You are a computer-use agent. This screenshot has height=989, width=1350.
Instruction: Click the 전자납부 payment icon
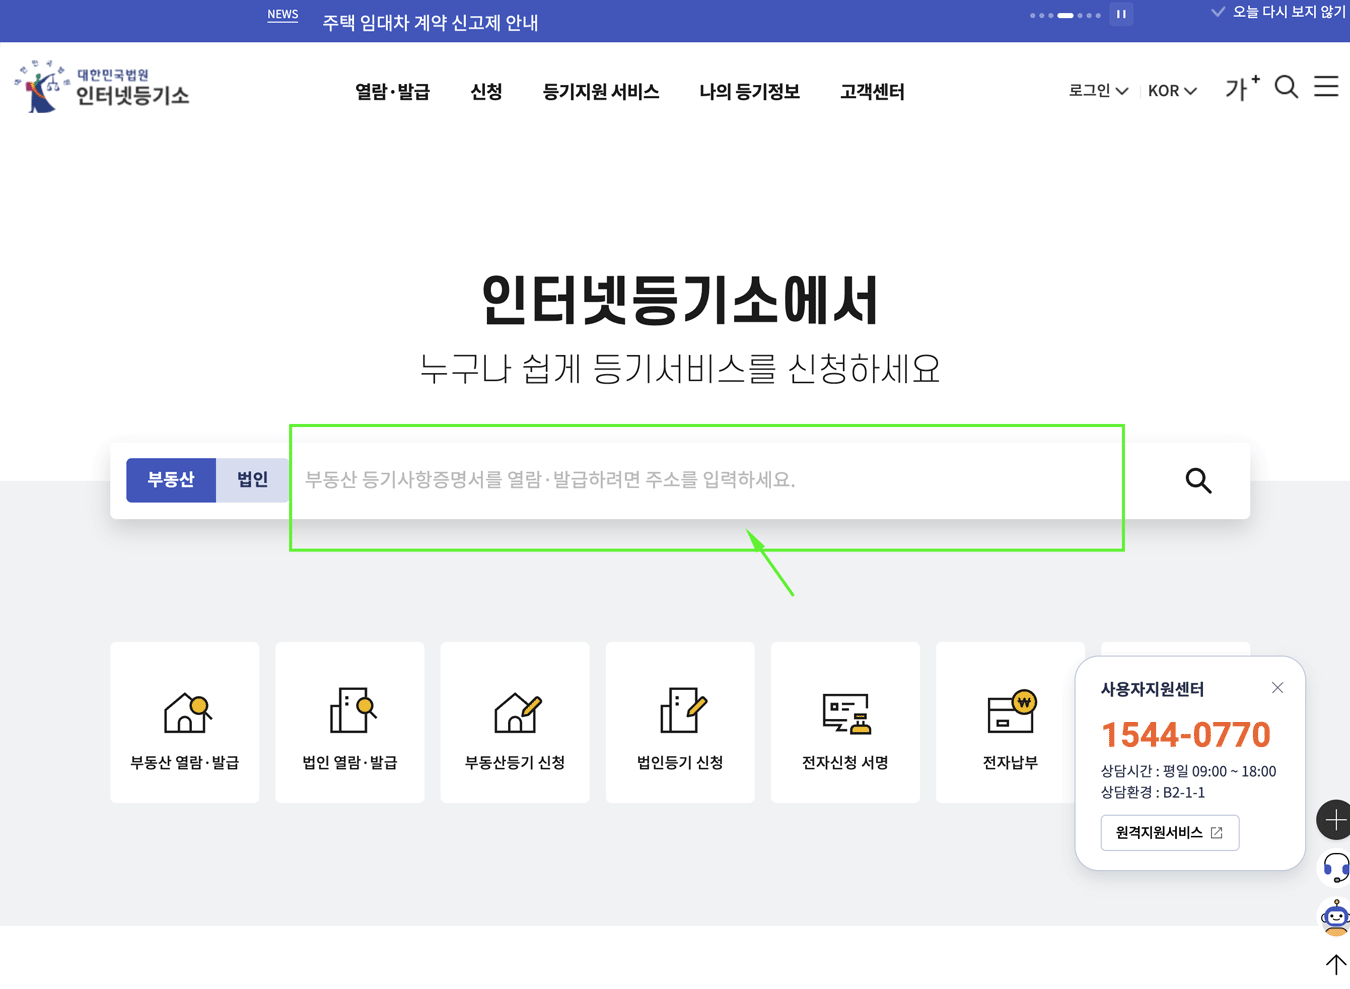[1009, 710]
